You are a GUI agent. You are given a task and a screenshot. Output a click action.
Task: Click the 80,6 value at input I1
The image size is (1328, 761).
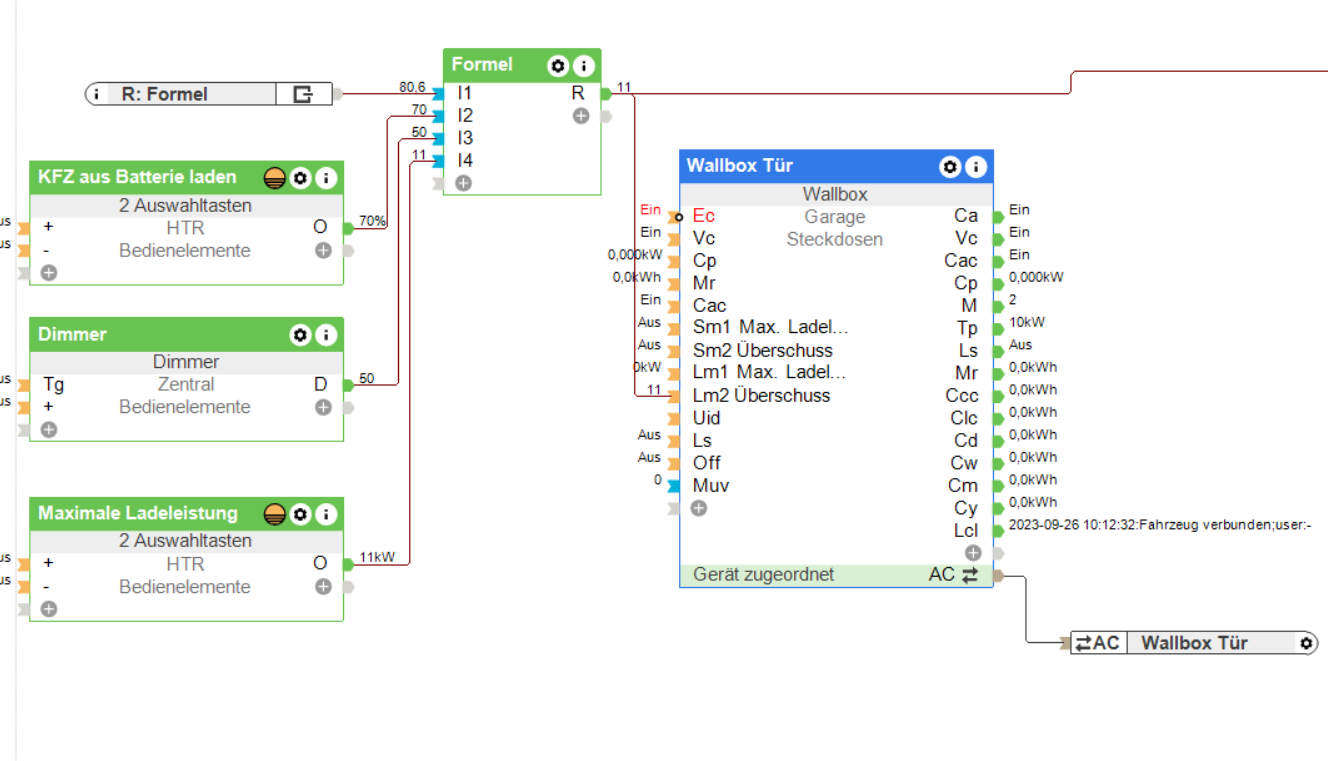412,88
